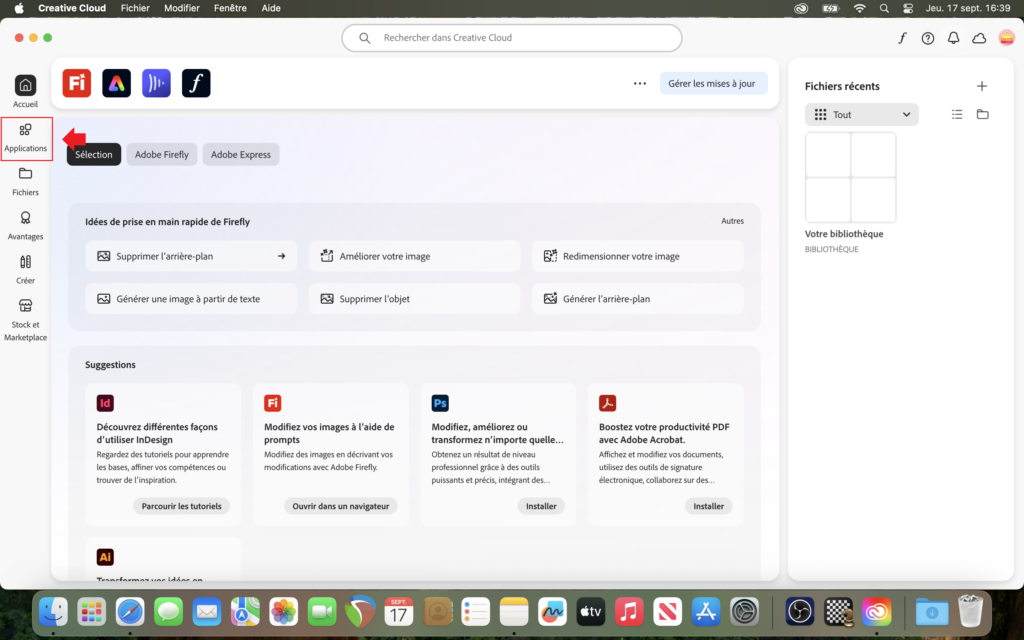Screen dimensions: 1024x640
Task: Open System Settings from the Dock
Action: click(744, 613)
